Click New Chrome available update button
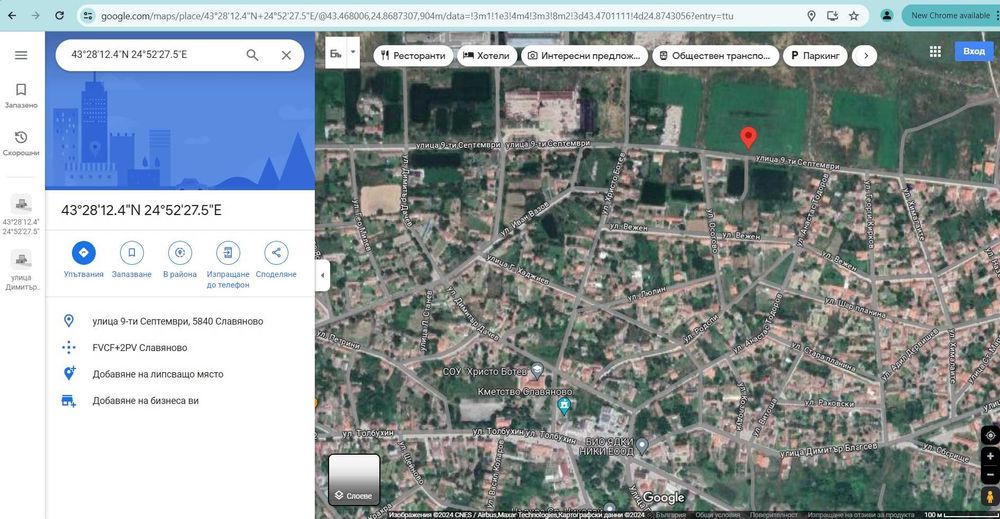This screenshot has height=519, width=1000. point(950,15)
